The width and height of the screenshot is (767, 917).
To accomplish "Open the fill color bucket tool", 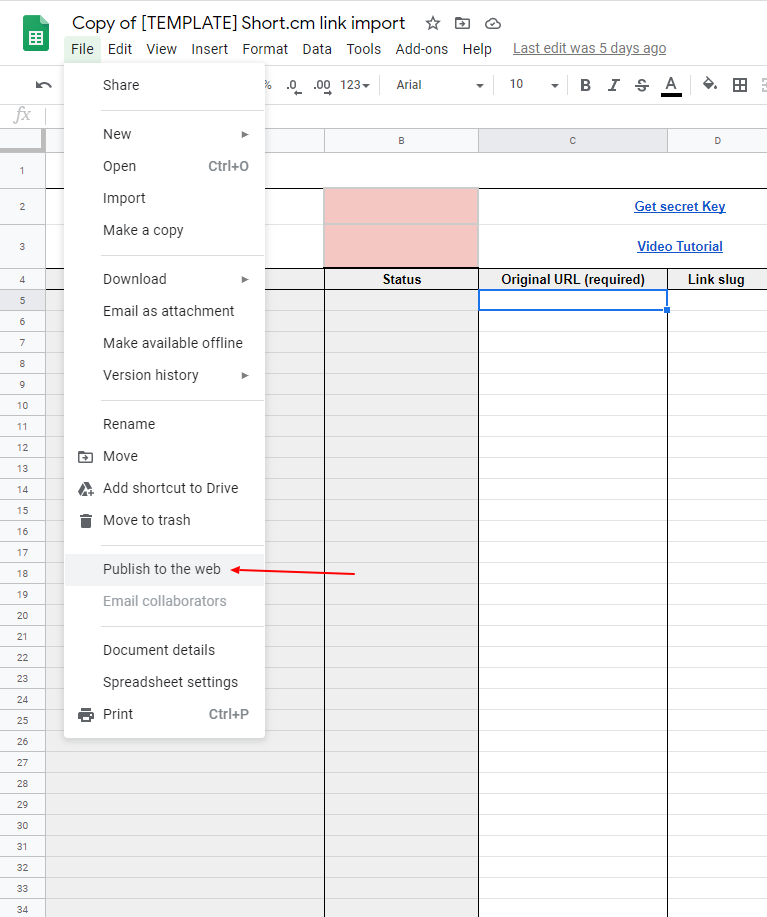I will tap(710, 84).
